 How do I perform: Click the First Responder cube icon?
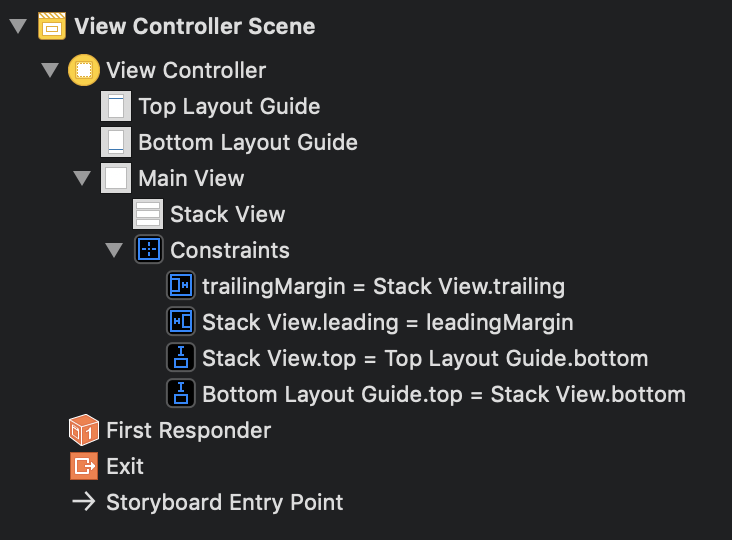pyautogui.click(x=84, y=430)
